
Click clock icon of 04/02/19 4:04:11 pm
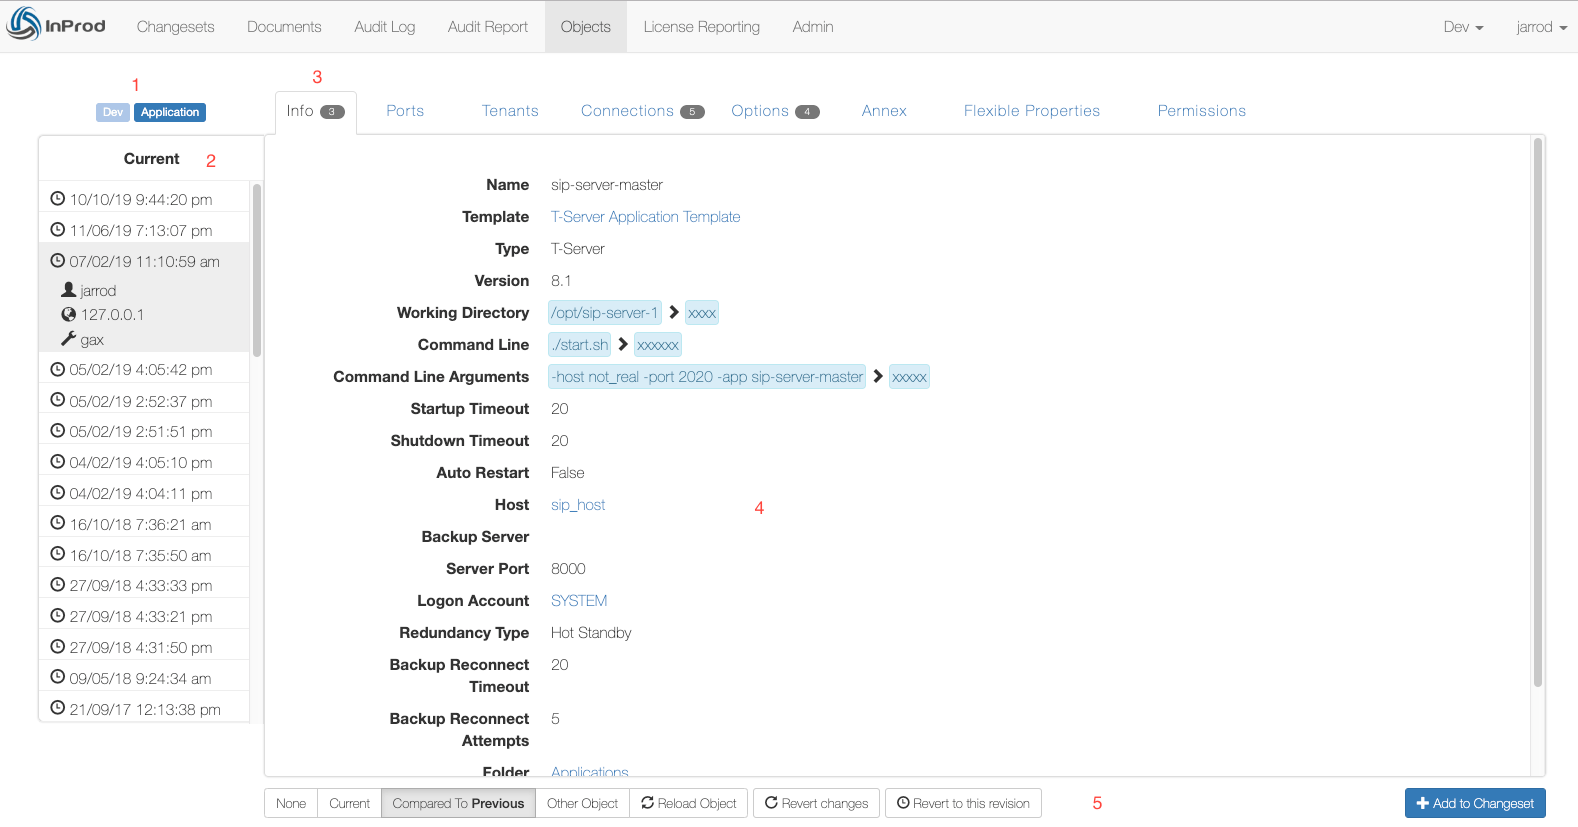coord(58,493)
